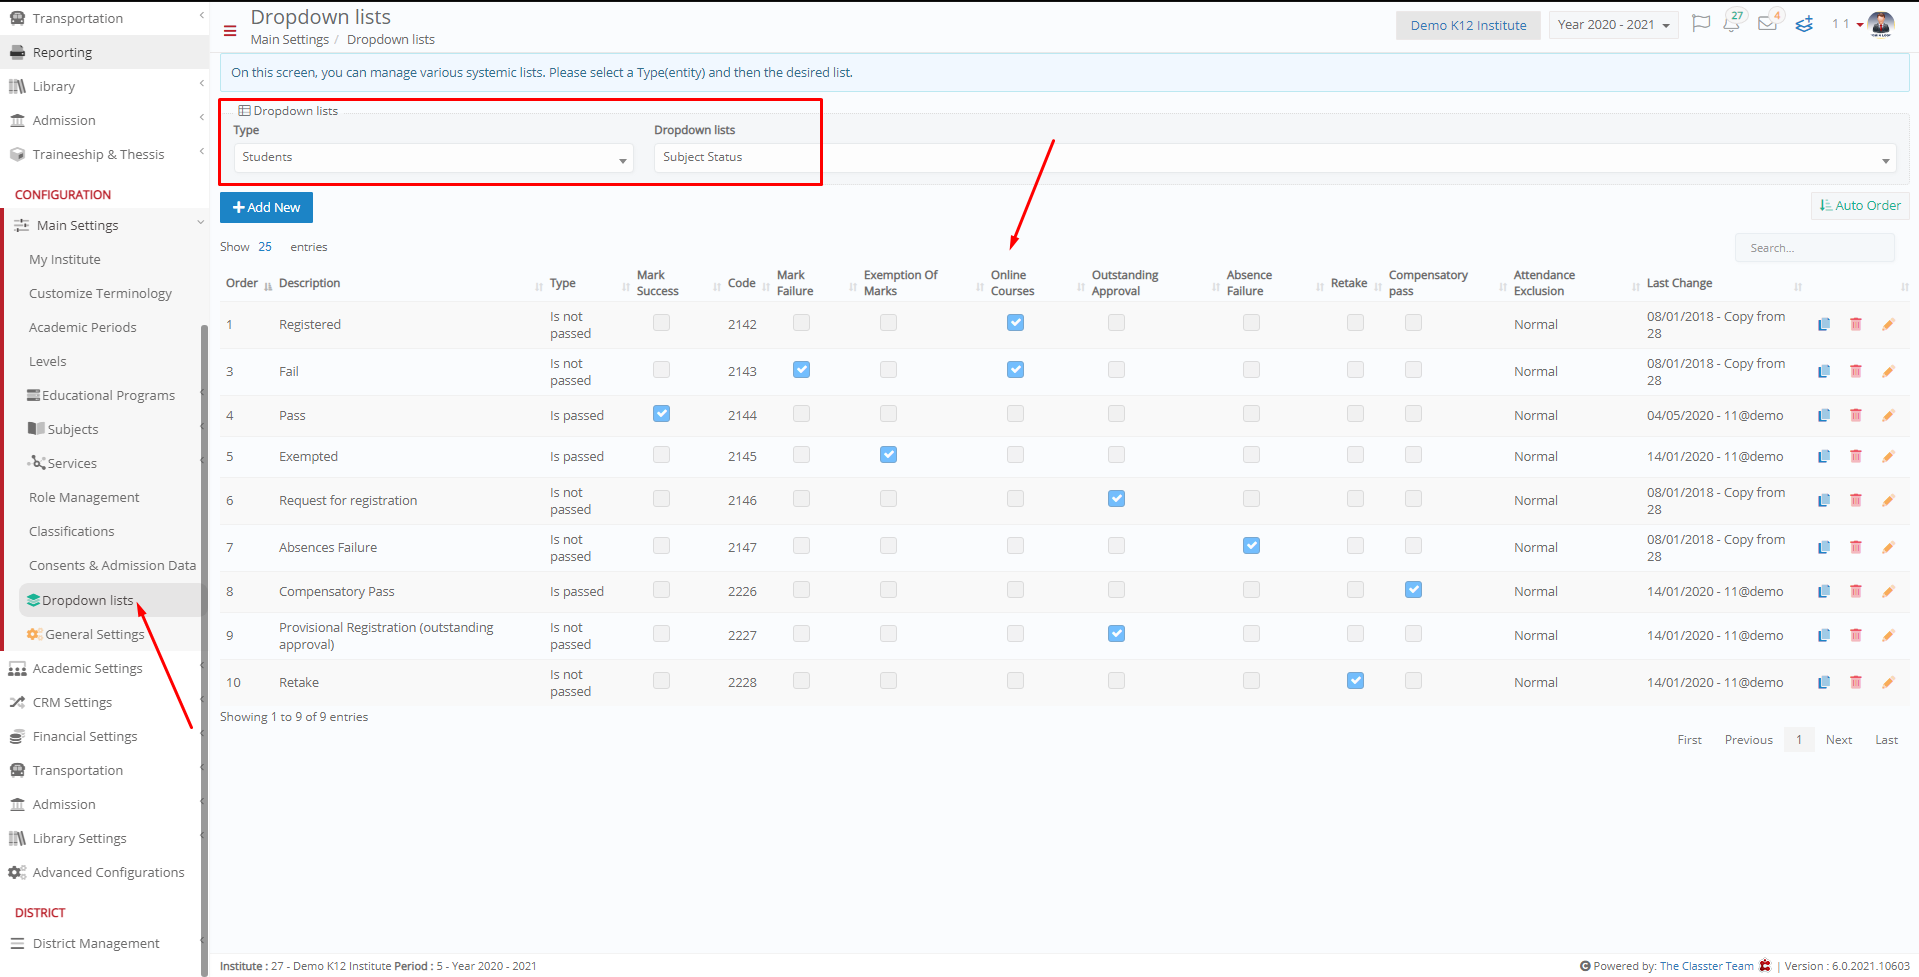Click the user avatar picture
This screenshot has height=977, width=1919.
click(x=1880, y=24)
